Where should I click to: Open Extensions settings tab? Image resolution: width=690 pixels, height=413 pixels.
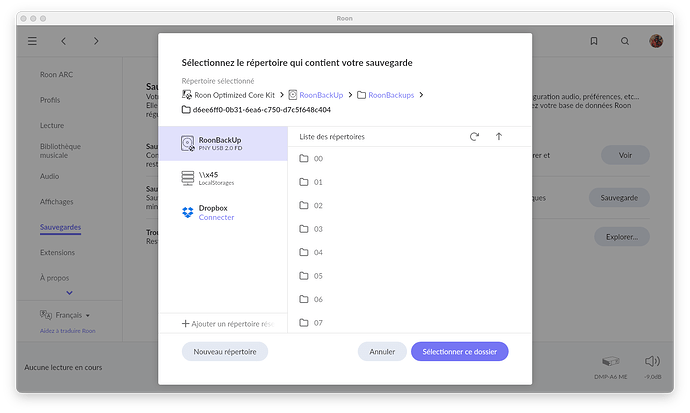57,252
